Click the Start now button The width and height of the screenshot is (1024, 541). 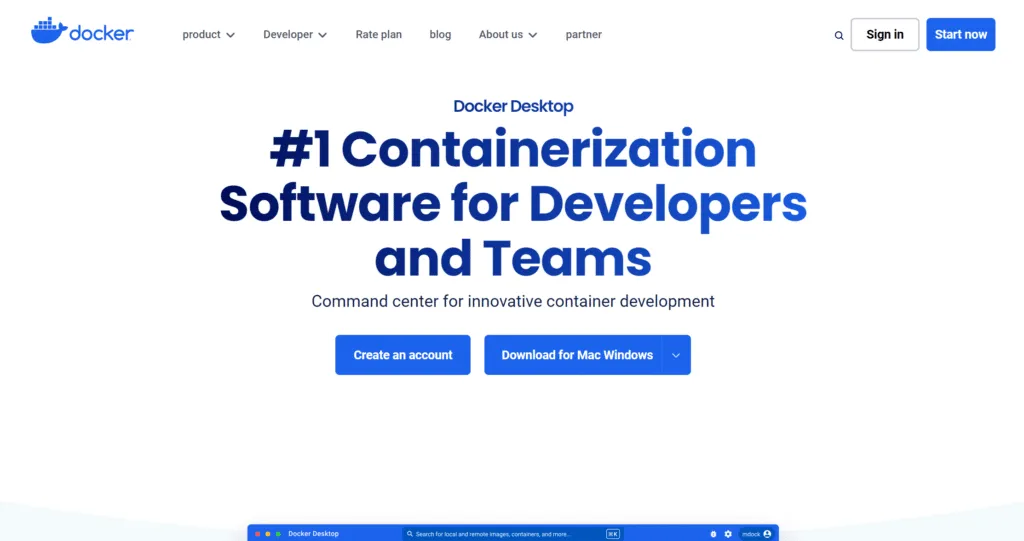pos(961,35)
